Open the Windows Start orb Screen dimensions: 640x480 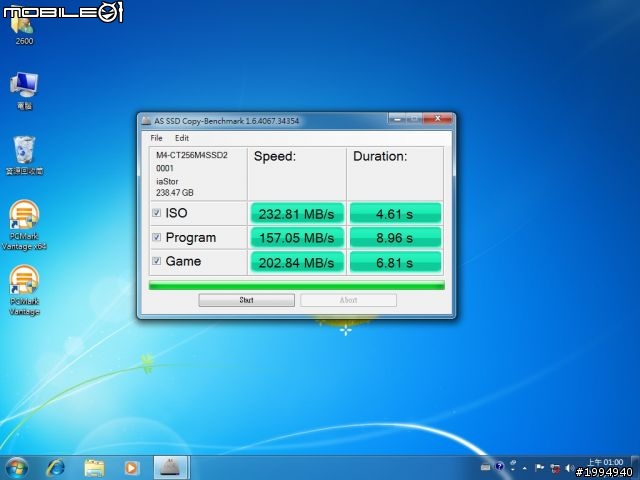[x=17, y=468]
